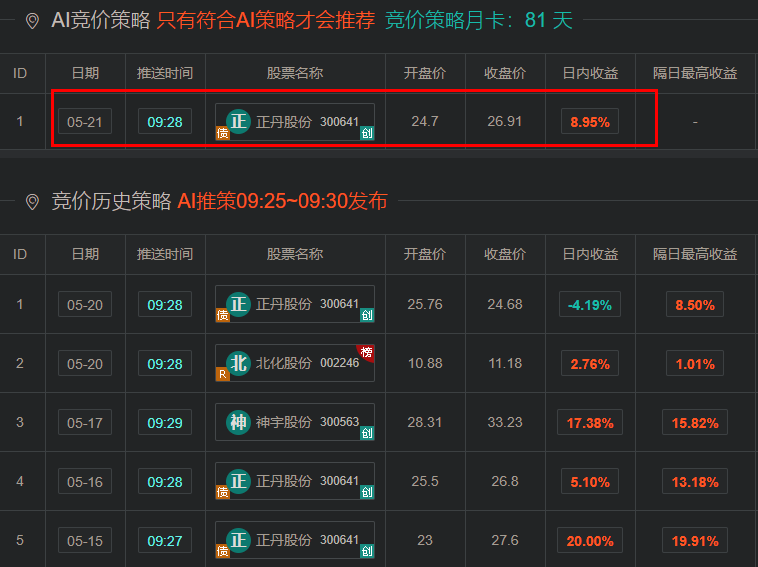Click the closing price 33.23
Image resolution: width=758 pixels, height=567 pixels.
point(505,422)
